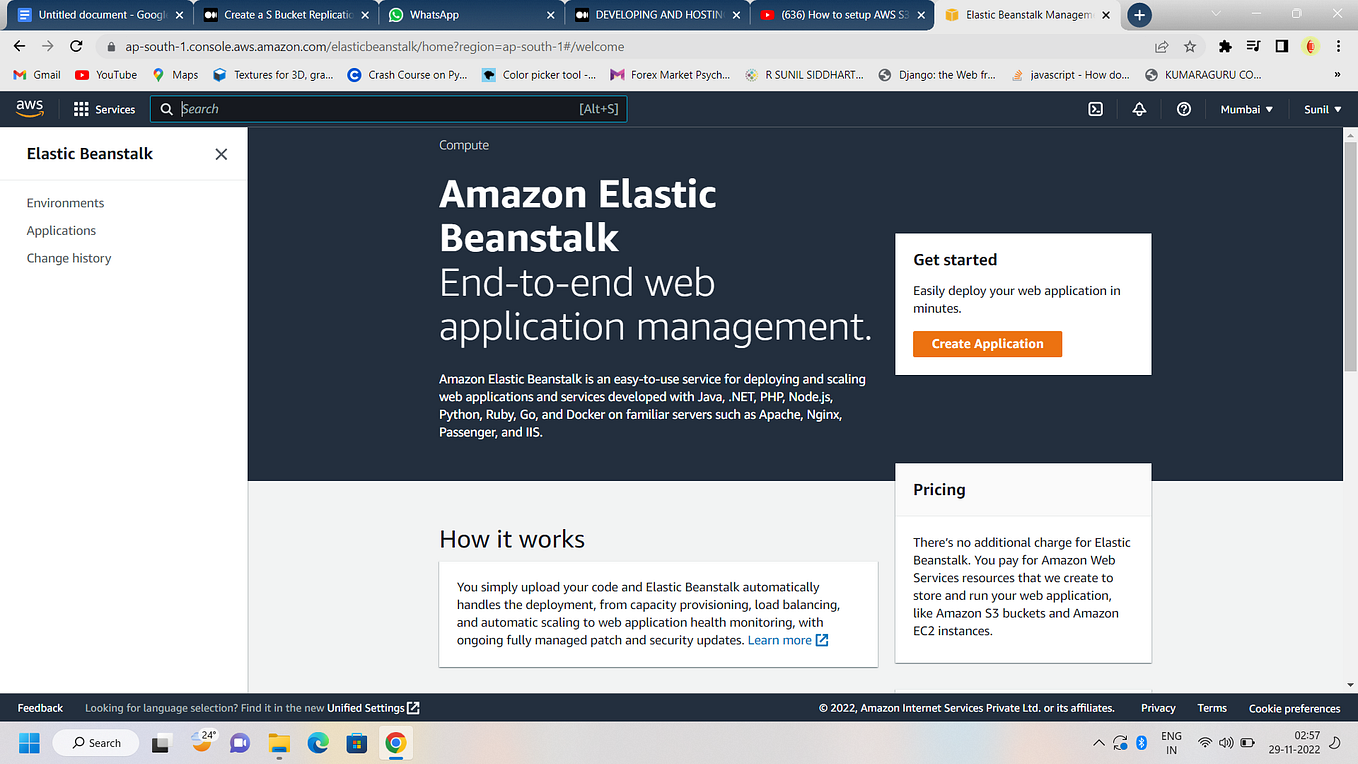
Task: Click the Create Application button
Action: pyautogui.click(x=987, y=343)
